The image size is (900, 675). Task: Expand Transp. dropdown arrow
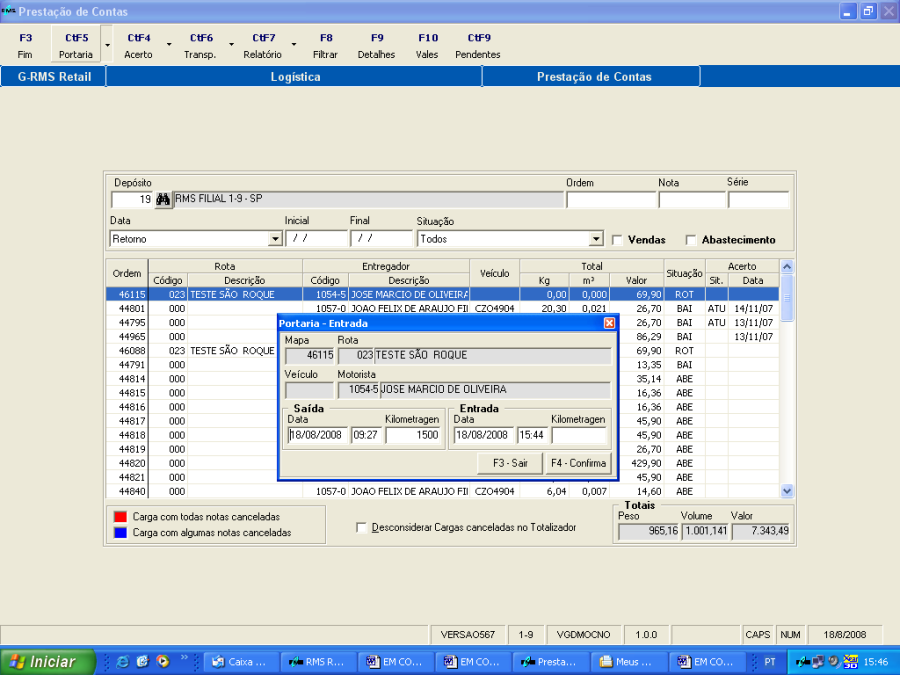coord(231,45)
